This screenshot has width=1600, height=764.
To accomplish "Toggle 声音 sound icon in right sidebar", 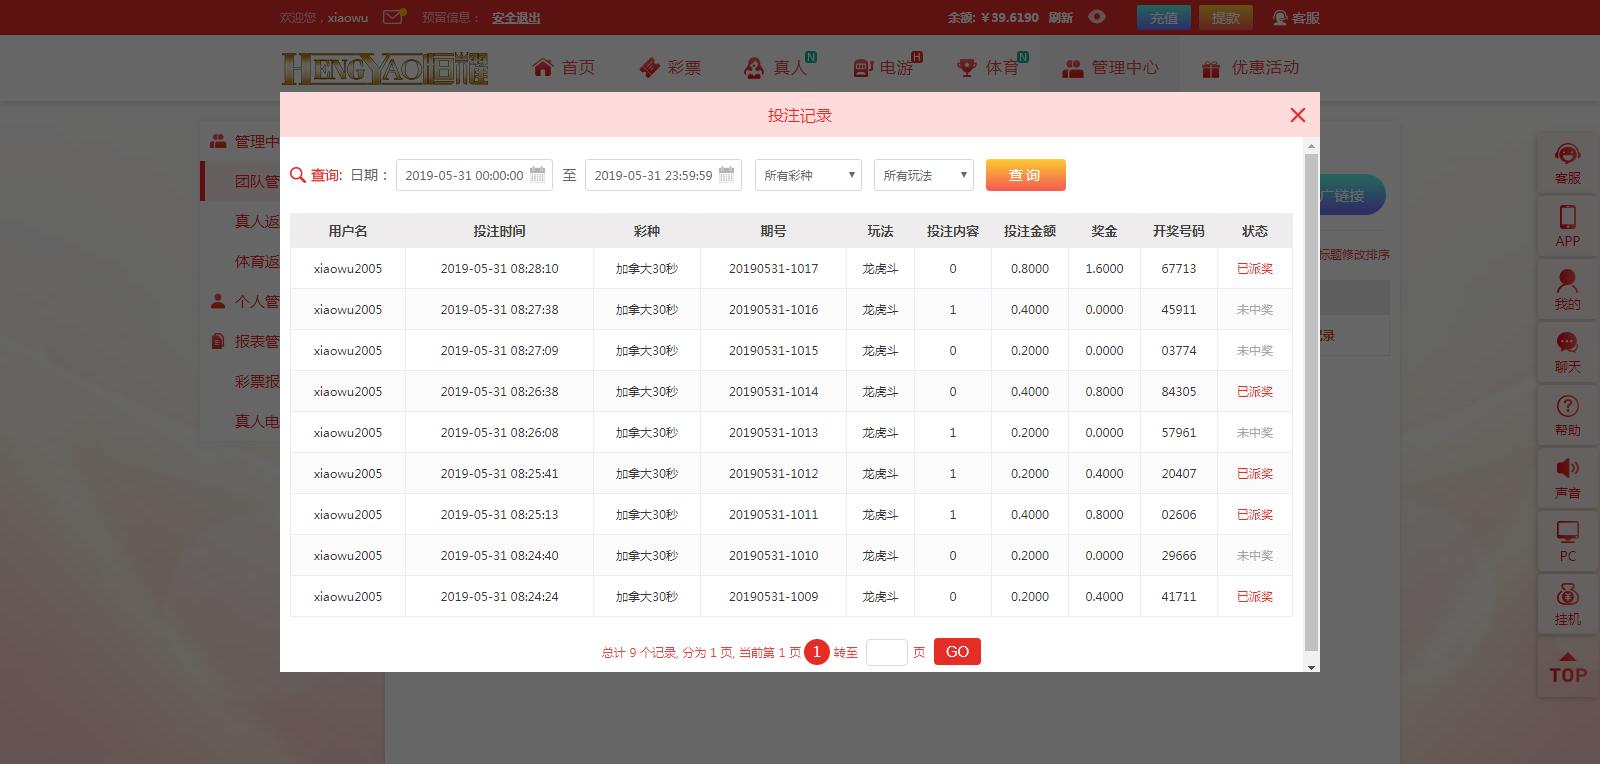I will click(1567, 478).
